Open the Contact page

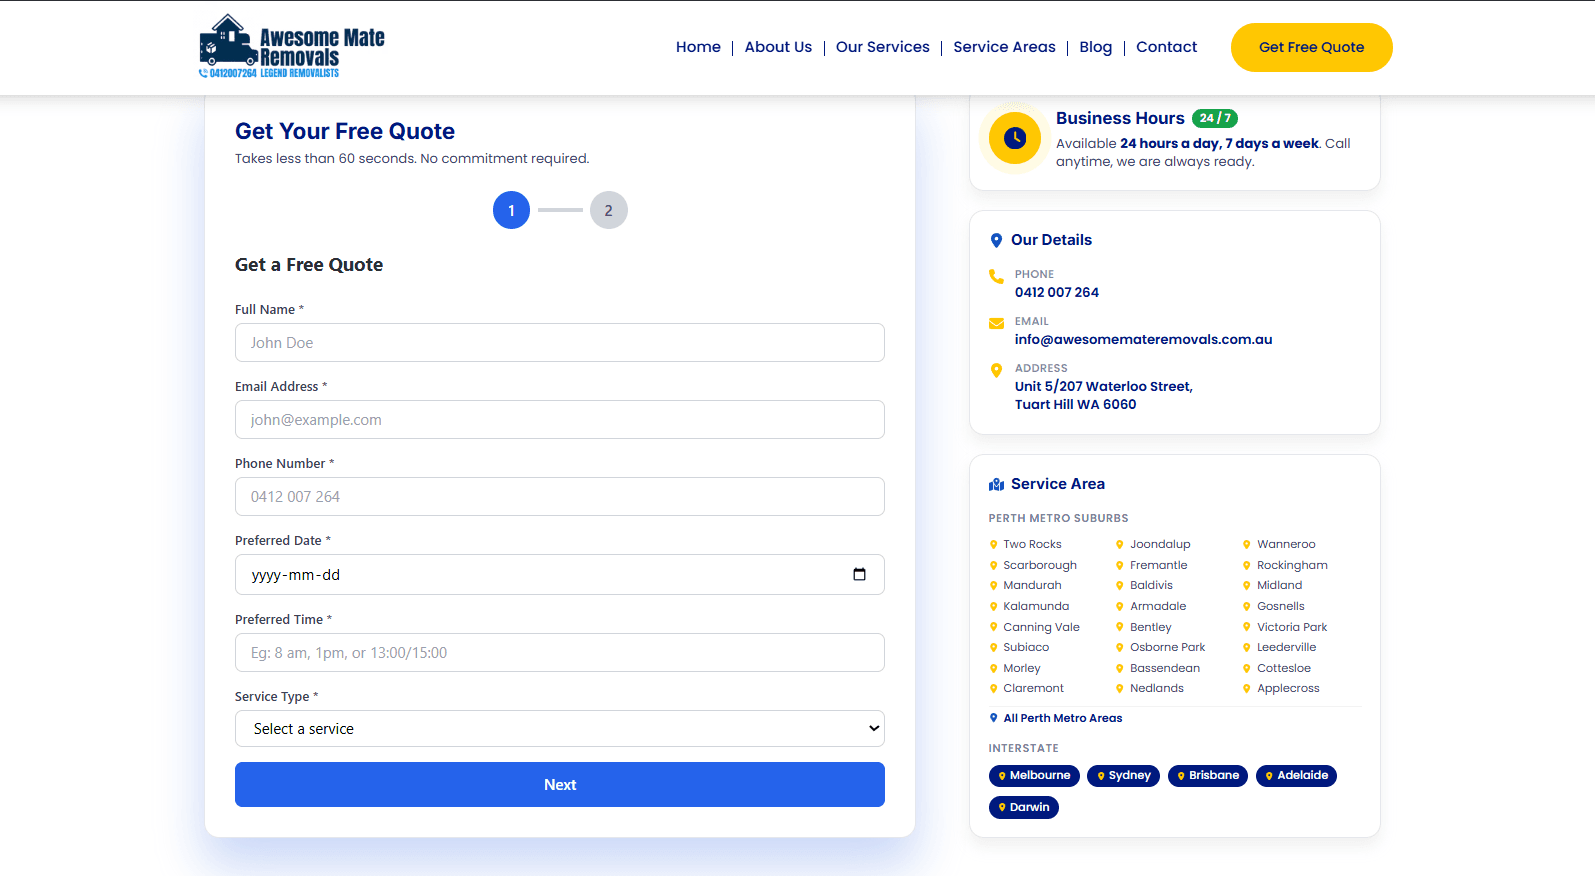(1166, 47)
